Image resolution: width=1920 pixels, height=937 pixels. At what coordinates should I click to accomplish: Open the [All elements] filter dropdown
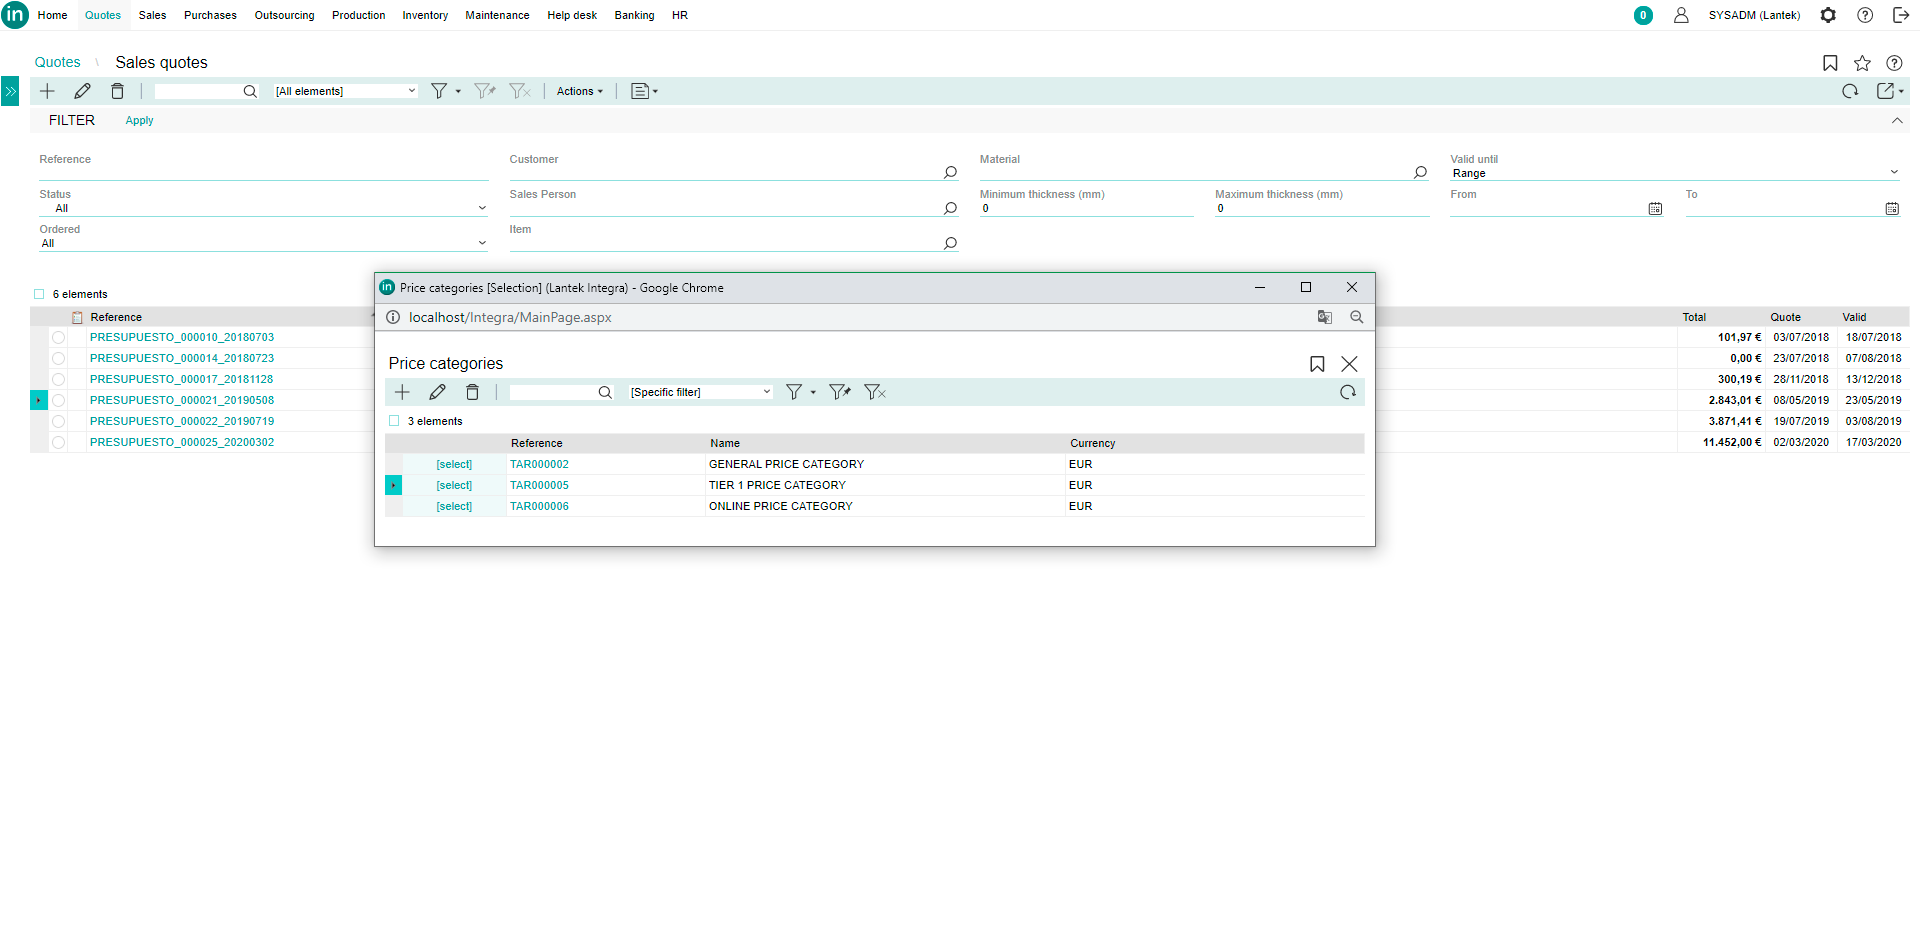[x=345, y=91]
